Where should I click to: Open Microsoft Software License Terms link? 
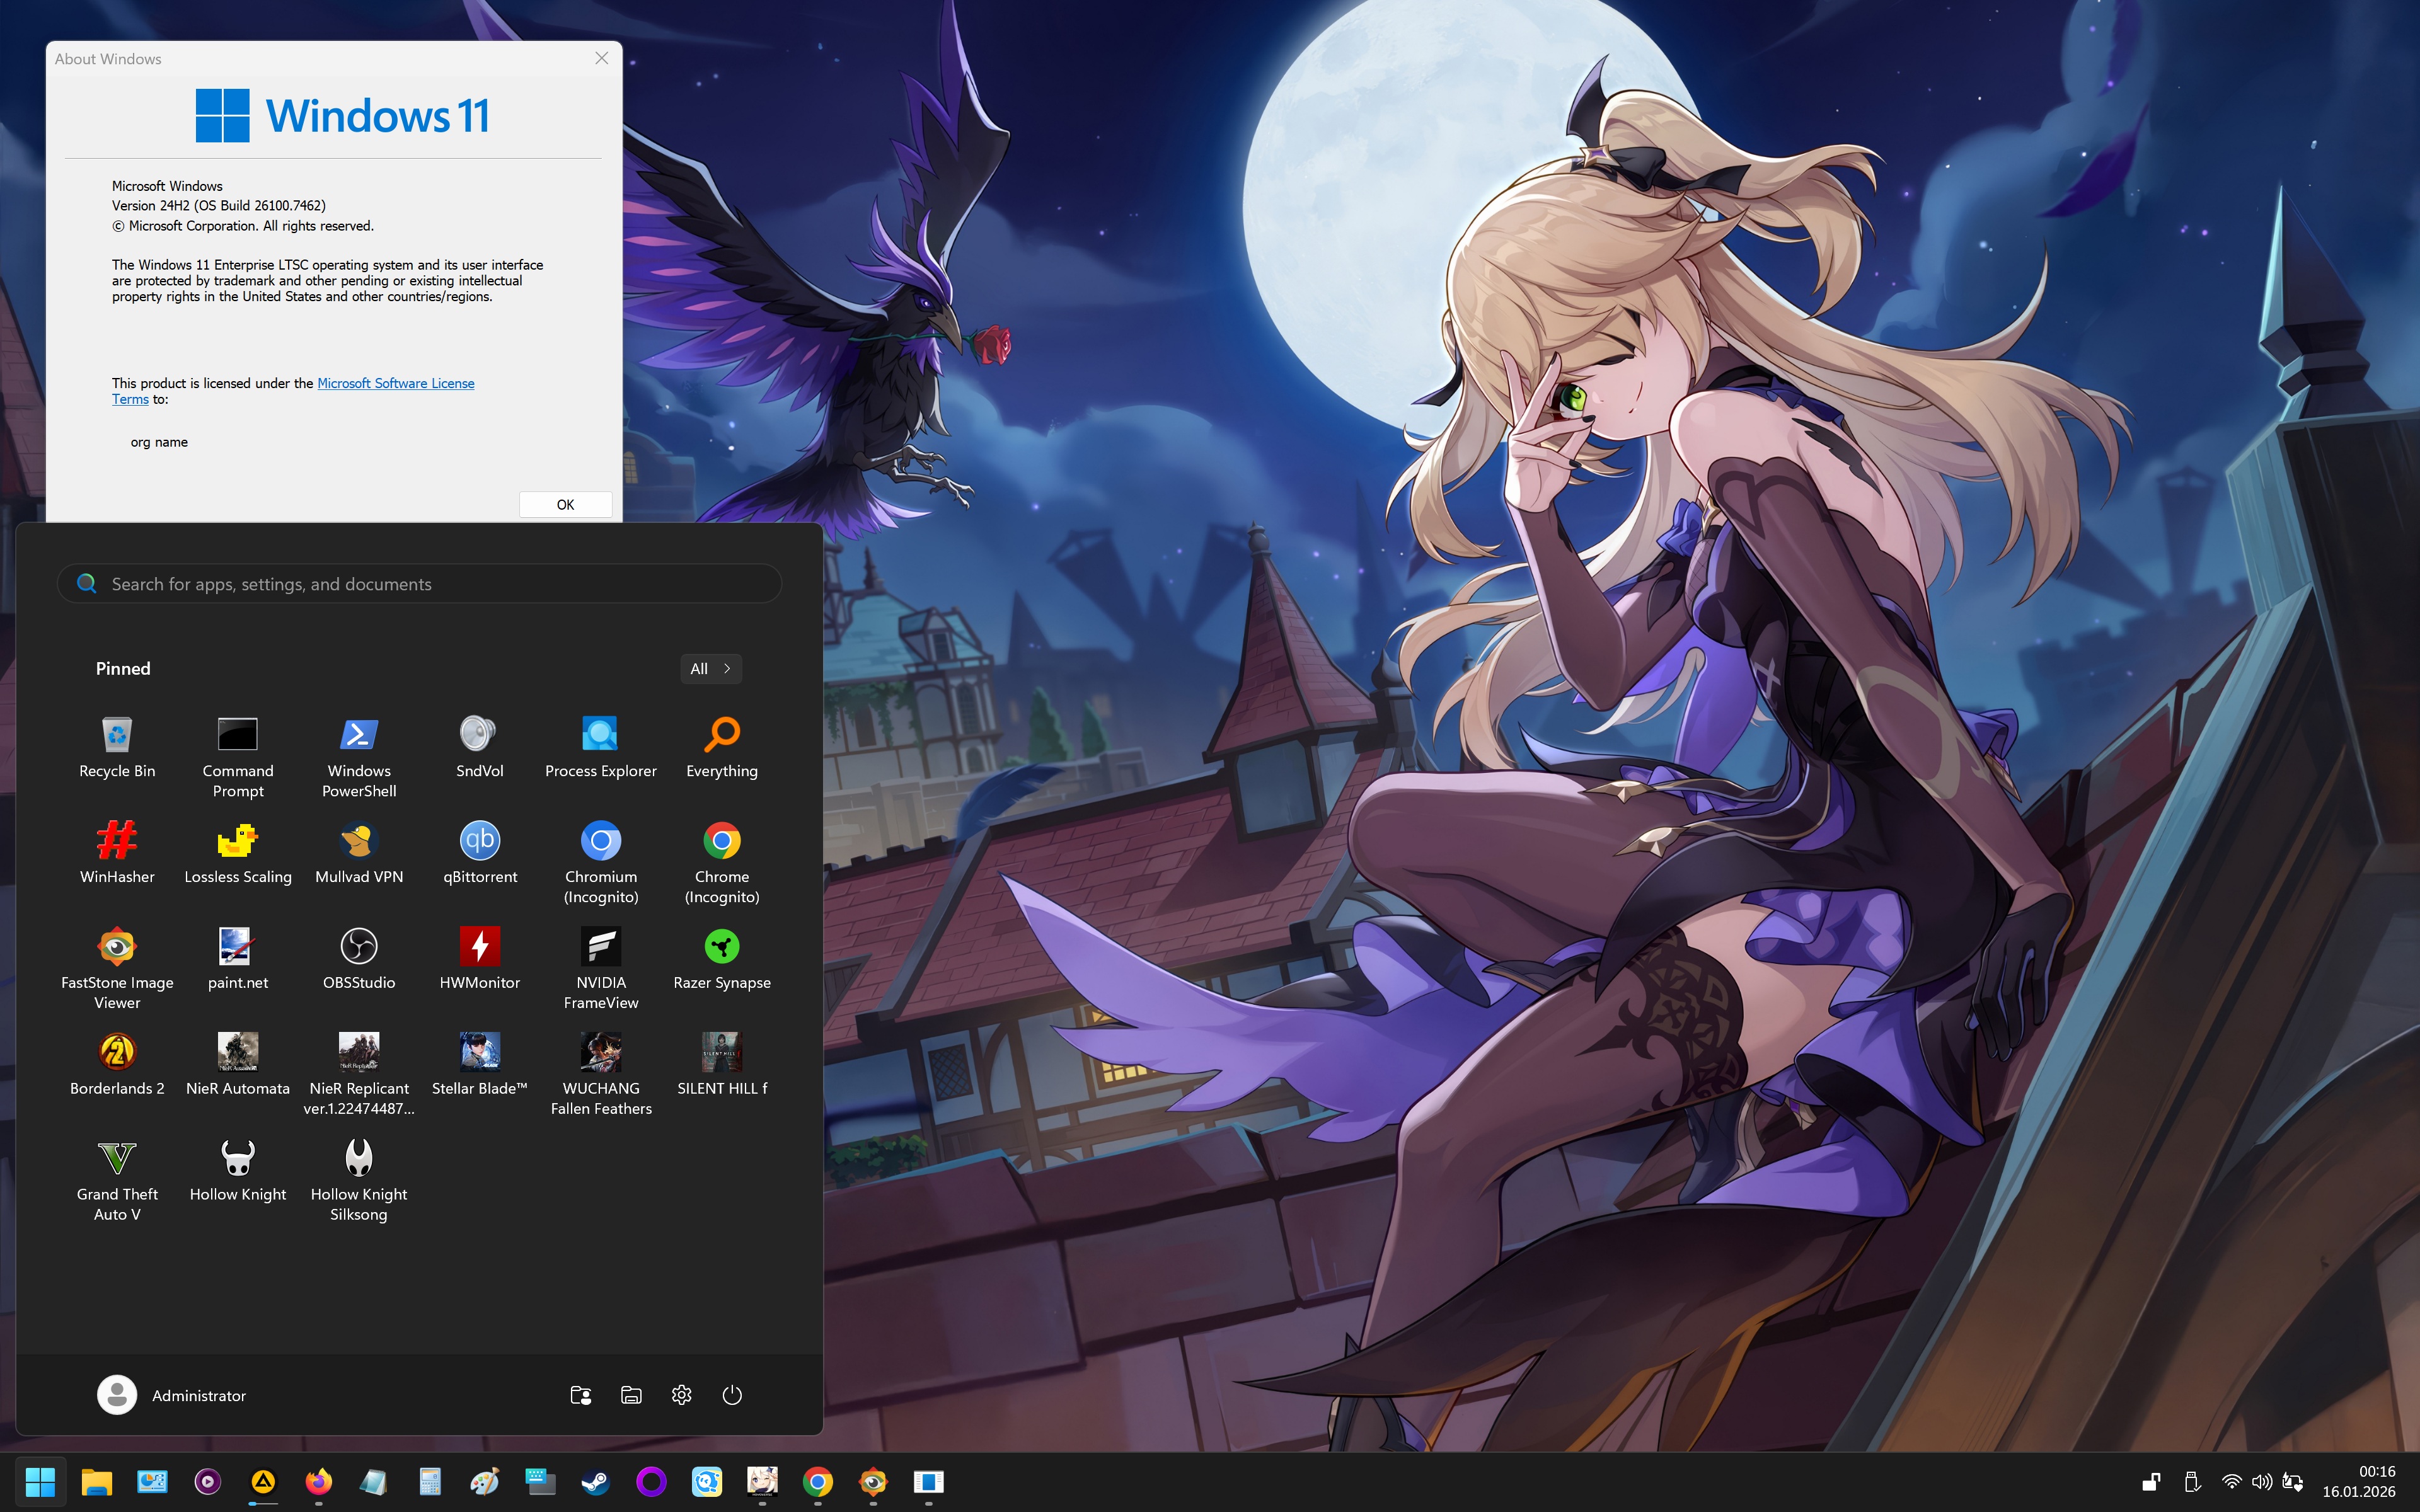click(395, 383)
